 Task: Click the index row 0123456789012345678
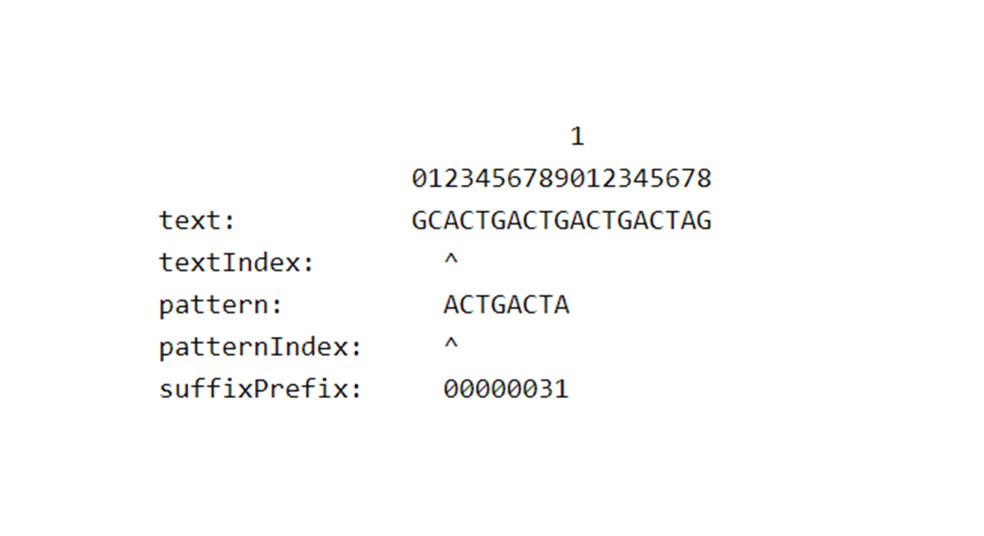coord(561,179)
